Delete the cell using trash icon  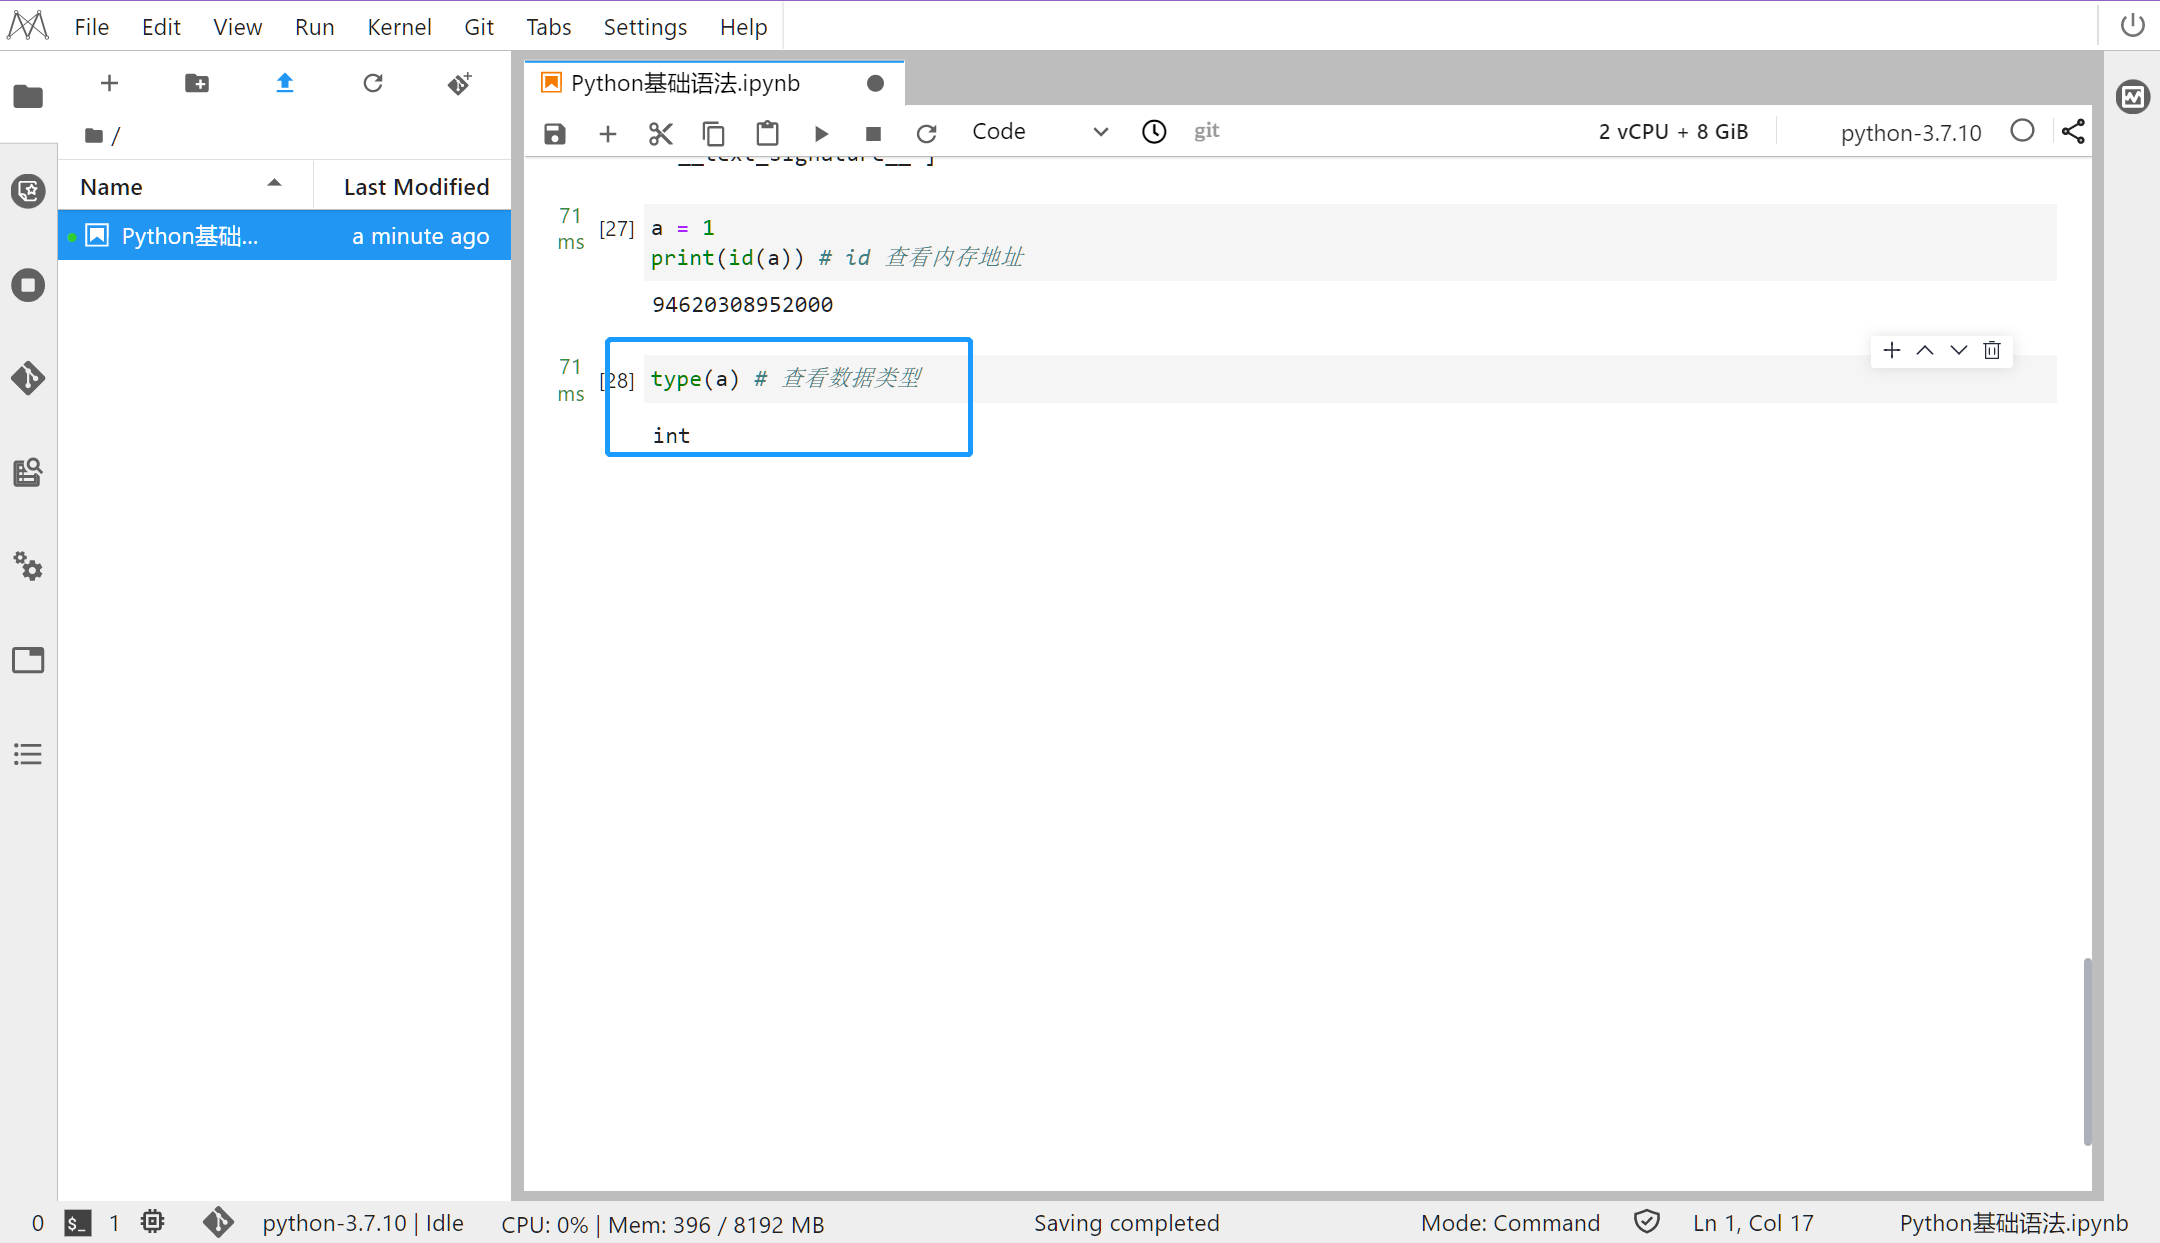1992,350
